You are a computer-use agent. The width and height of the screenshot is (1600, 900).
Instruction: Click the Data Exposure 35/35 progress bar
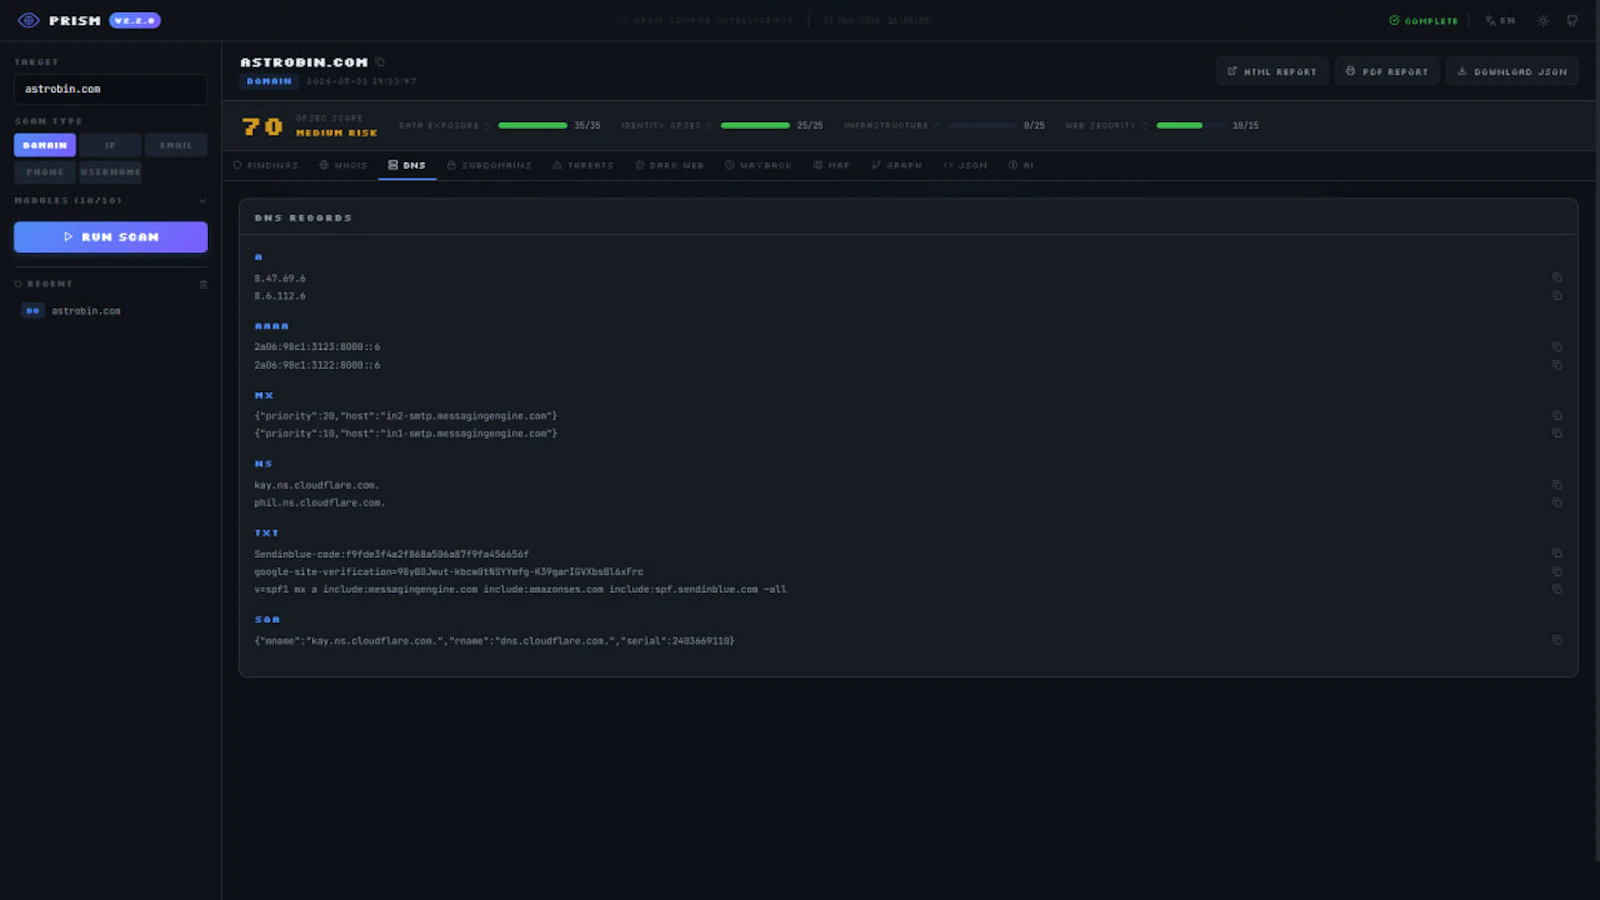533,126
